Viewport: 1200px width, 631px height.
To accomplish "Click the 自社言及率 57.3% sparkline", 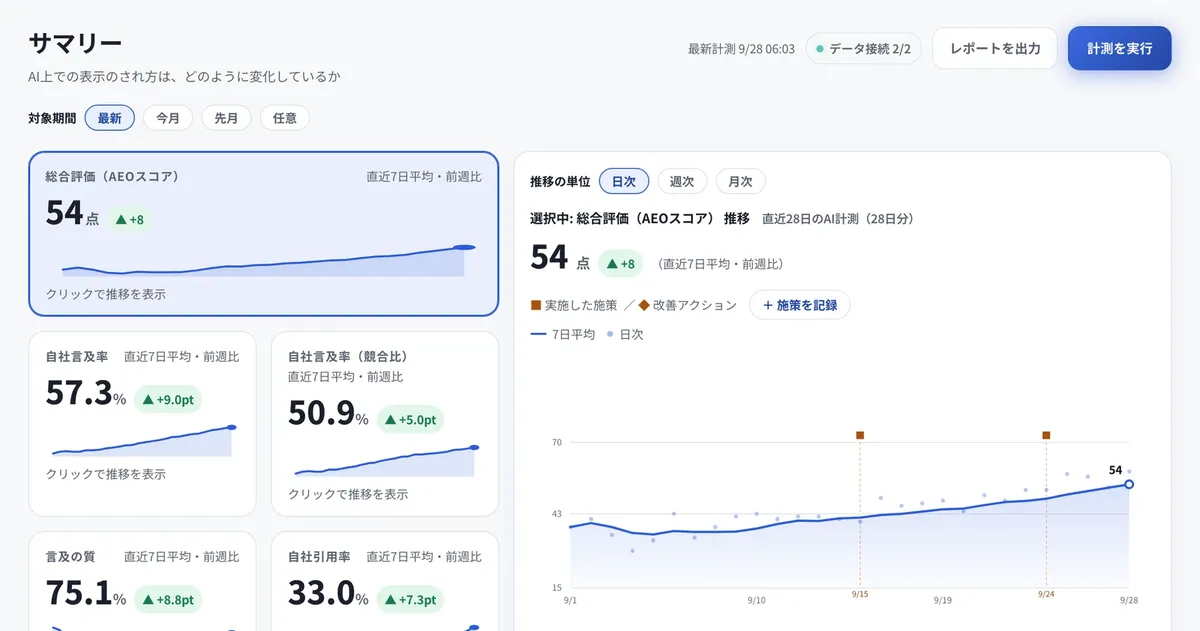I will 144,441.
